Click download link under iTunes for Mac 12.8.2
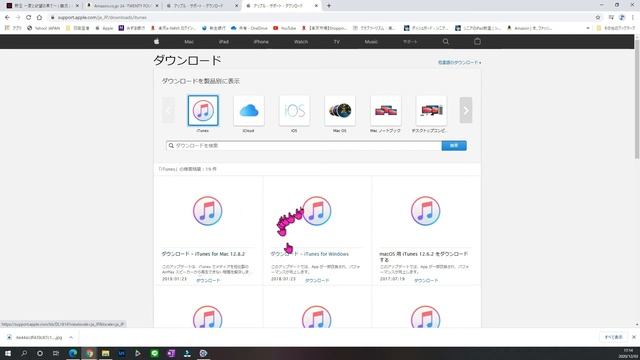The width and height of the screenshot is (640, 360). pos(208,280)
